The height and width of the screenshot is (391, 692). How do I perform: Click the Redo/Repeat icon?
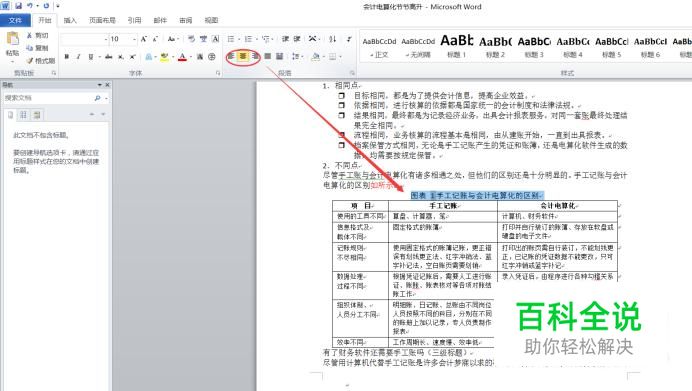coord(46,6)
